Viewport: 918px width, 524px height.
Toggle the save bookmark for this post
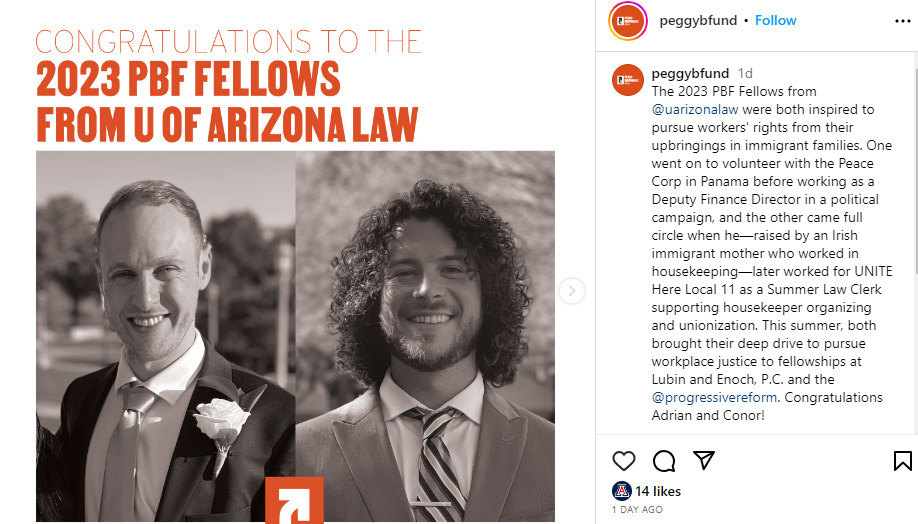[902, 460]
